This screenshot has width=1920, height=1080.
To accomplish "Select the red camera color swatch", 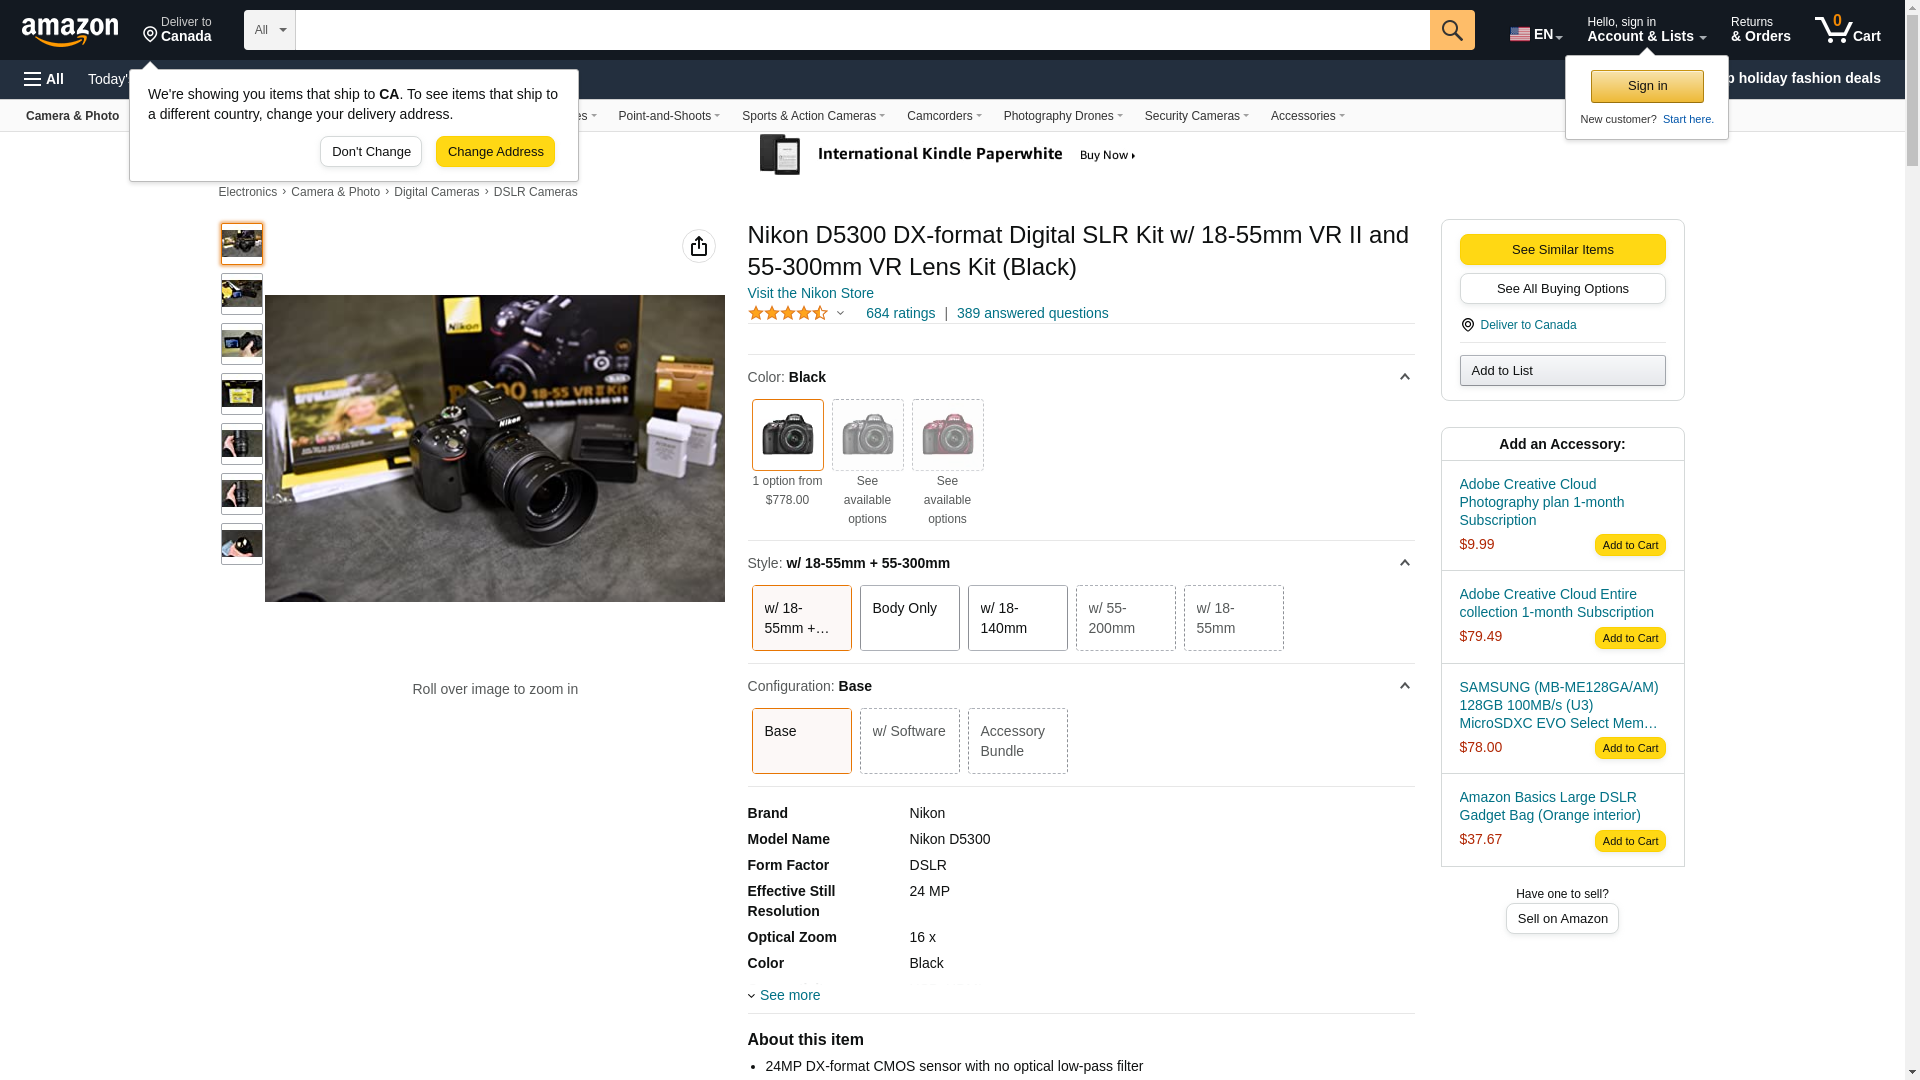I will pyautogui.click(x=947, y=435).
